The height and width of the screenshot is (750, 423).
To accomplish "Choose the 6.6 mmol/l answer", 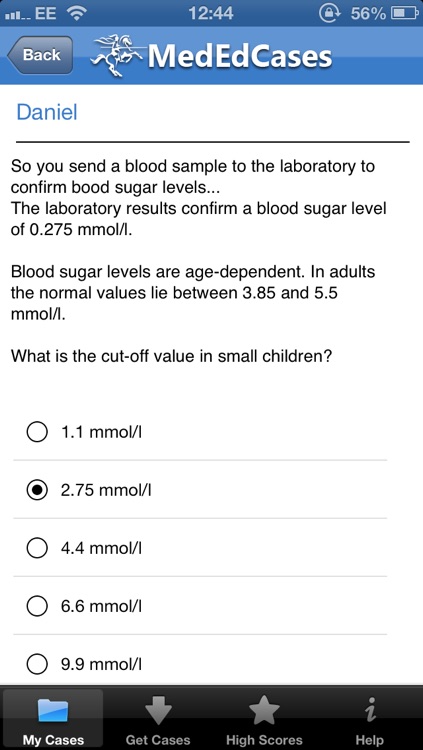I will [200, 606].
